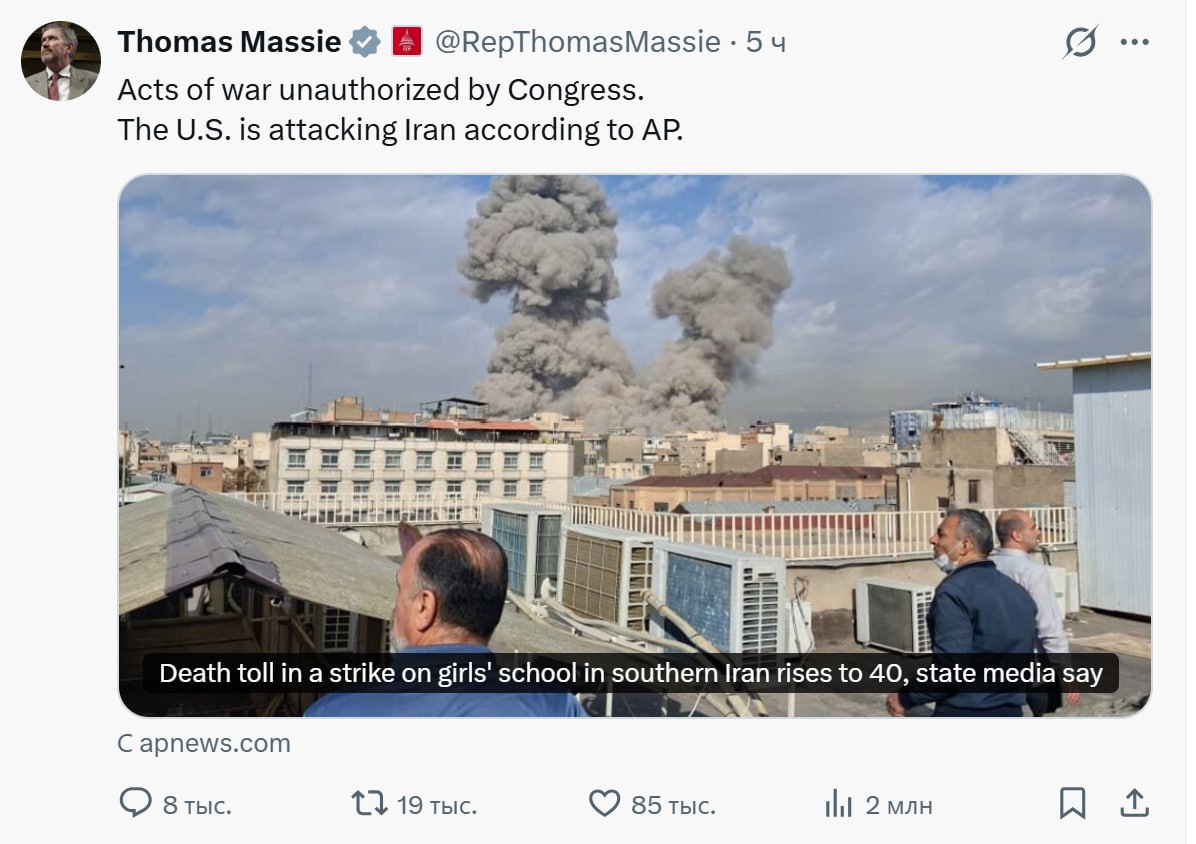Image resolution: width=1196 pixels, height=844 pixels.
Task: Click the repost arrows icon
Action: (x=369, y=803)
